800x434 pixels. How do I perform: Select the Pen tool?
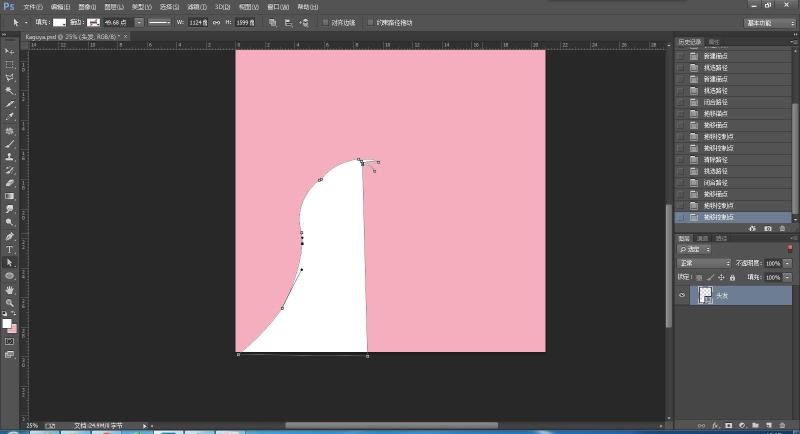[x=9, y=237]
